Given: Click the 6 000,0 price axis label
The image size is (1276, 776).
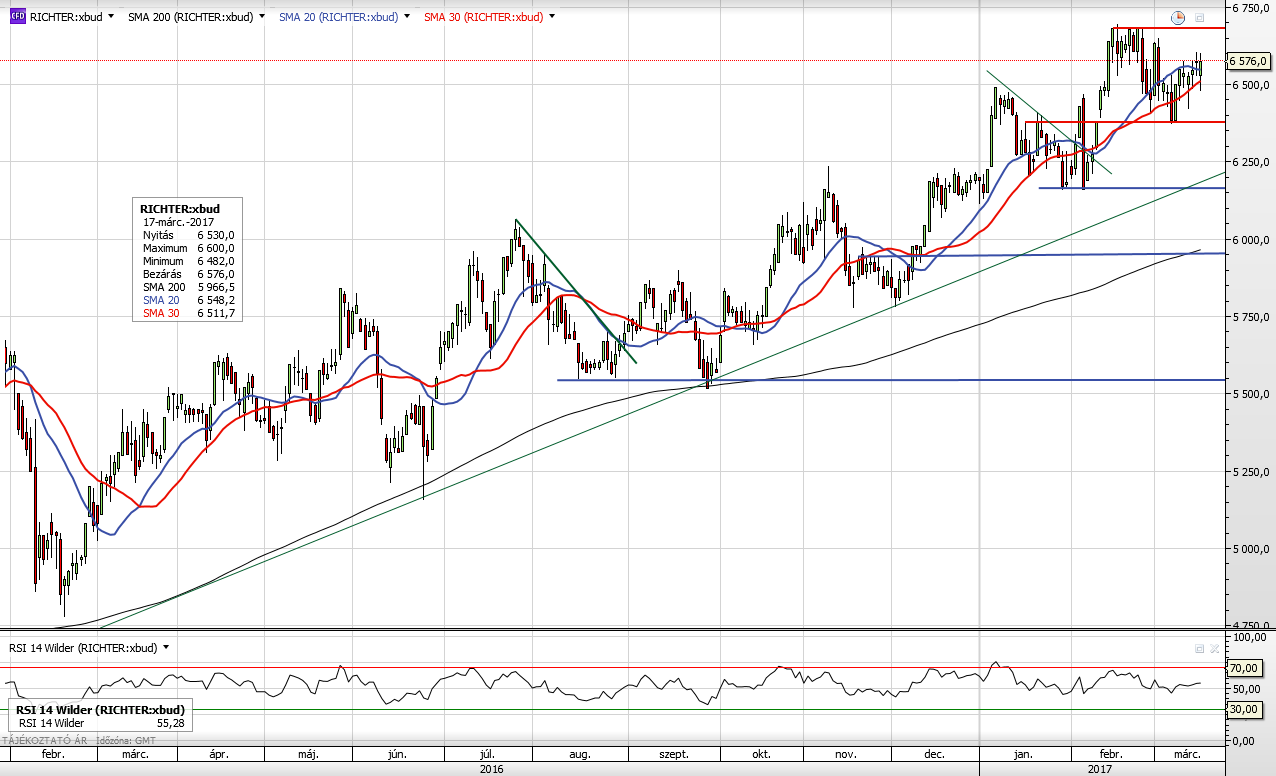Looking at the screenshot, I should [1251, 240].
